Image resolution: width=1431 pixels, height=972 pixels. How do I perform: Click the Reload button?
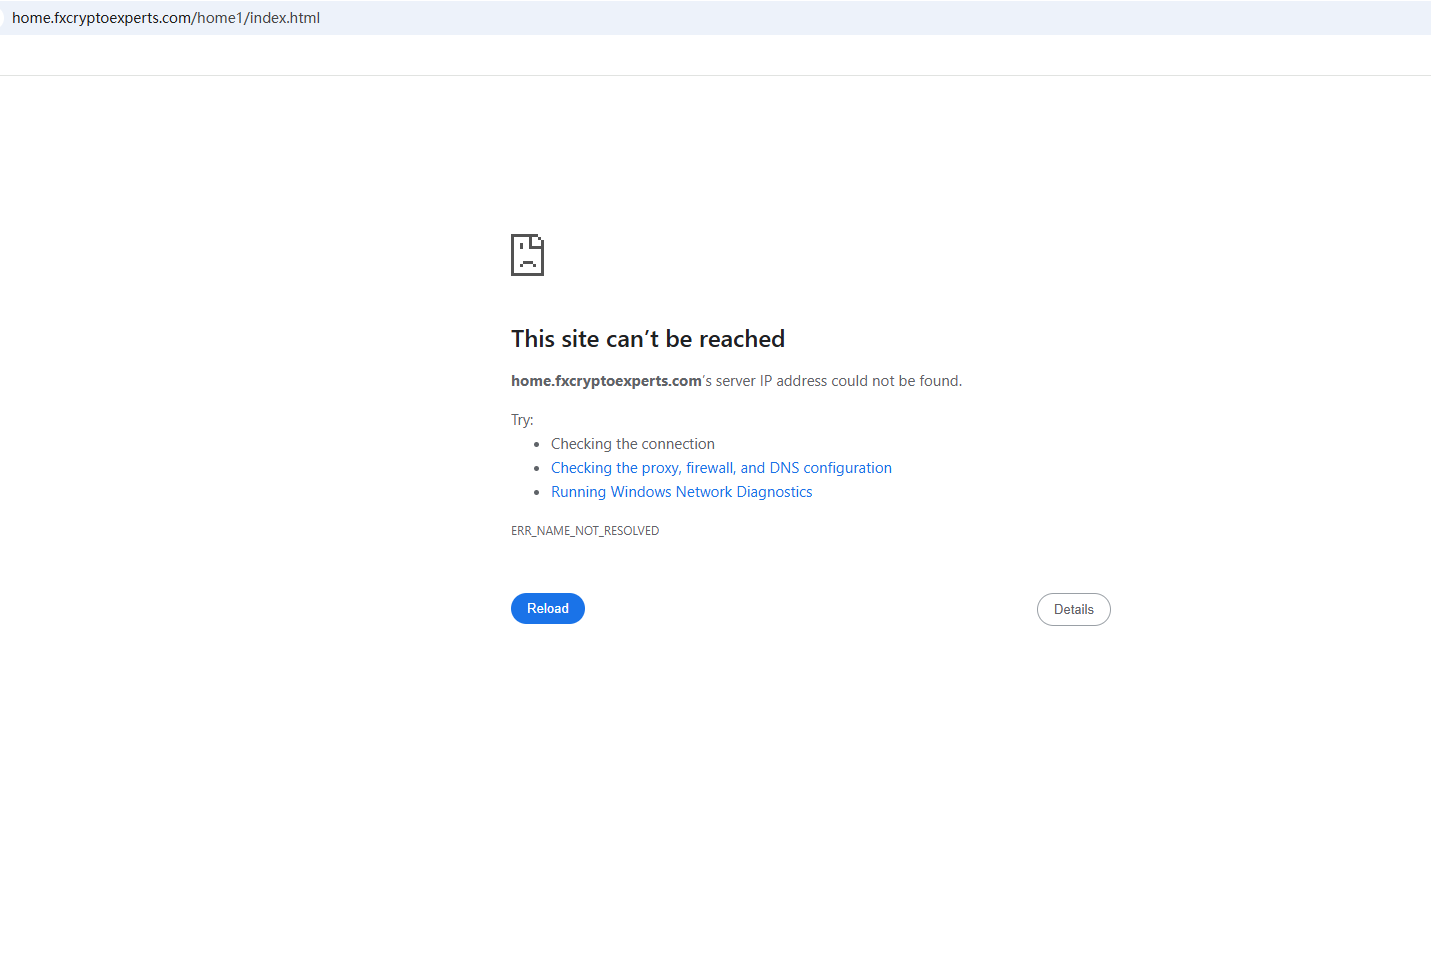(548, 608)
